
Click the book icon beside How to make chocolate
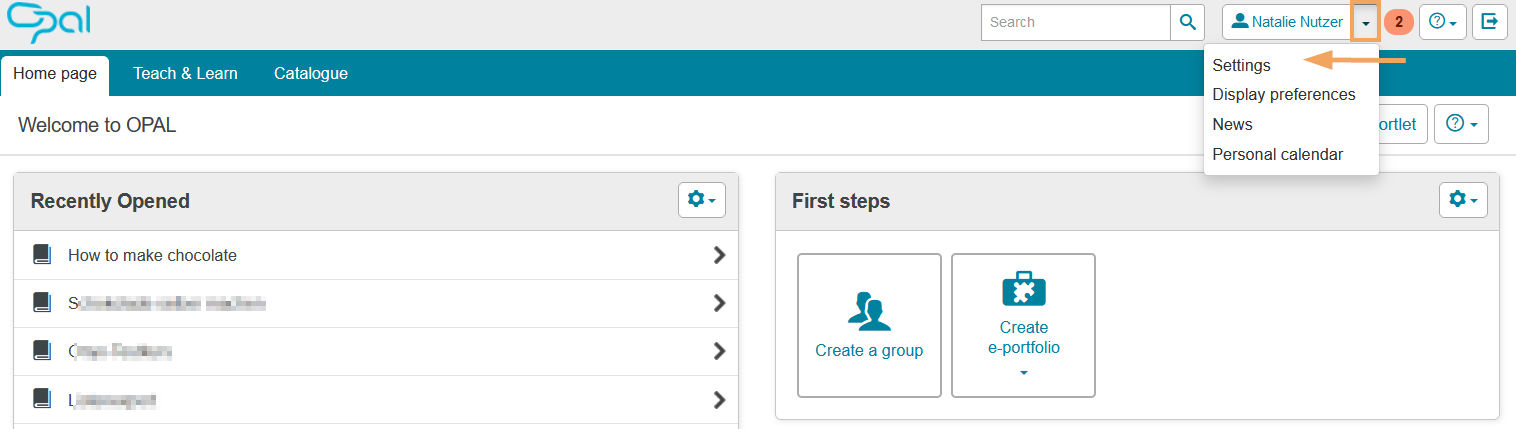41,255
